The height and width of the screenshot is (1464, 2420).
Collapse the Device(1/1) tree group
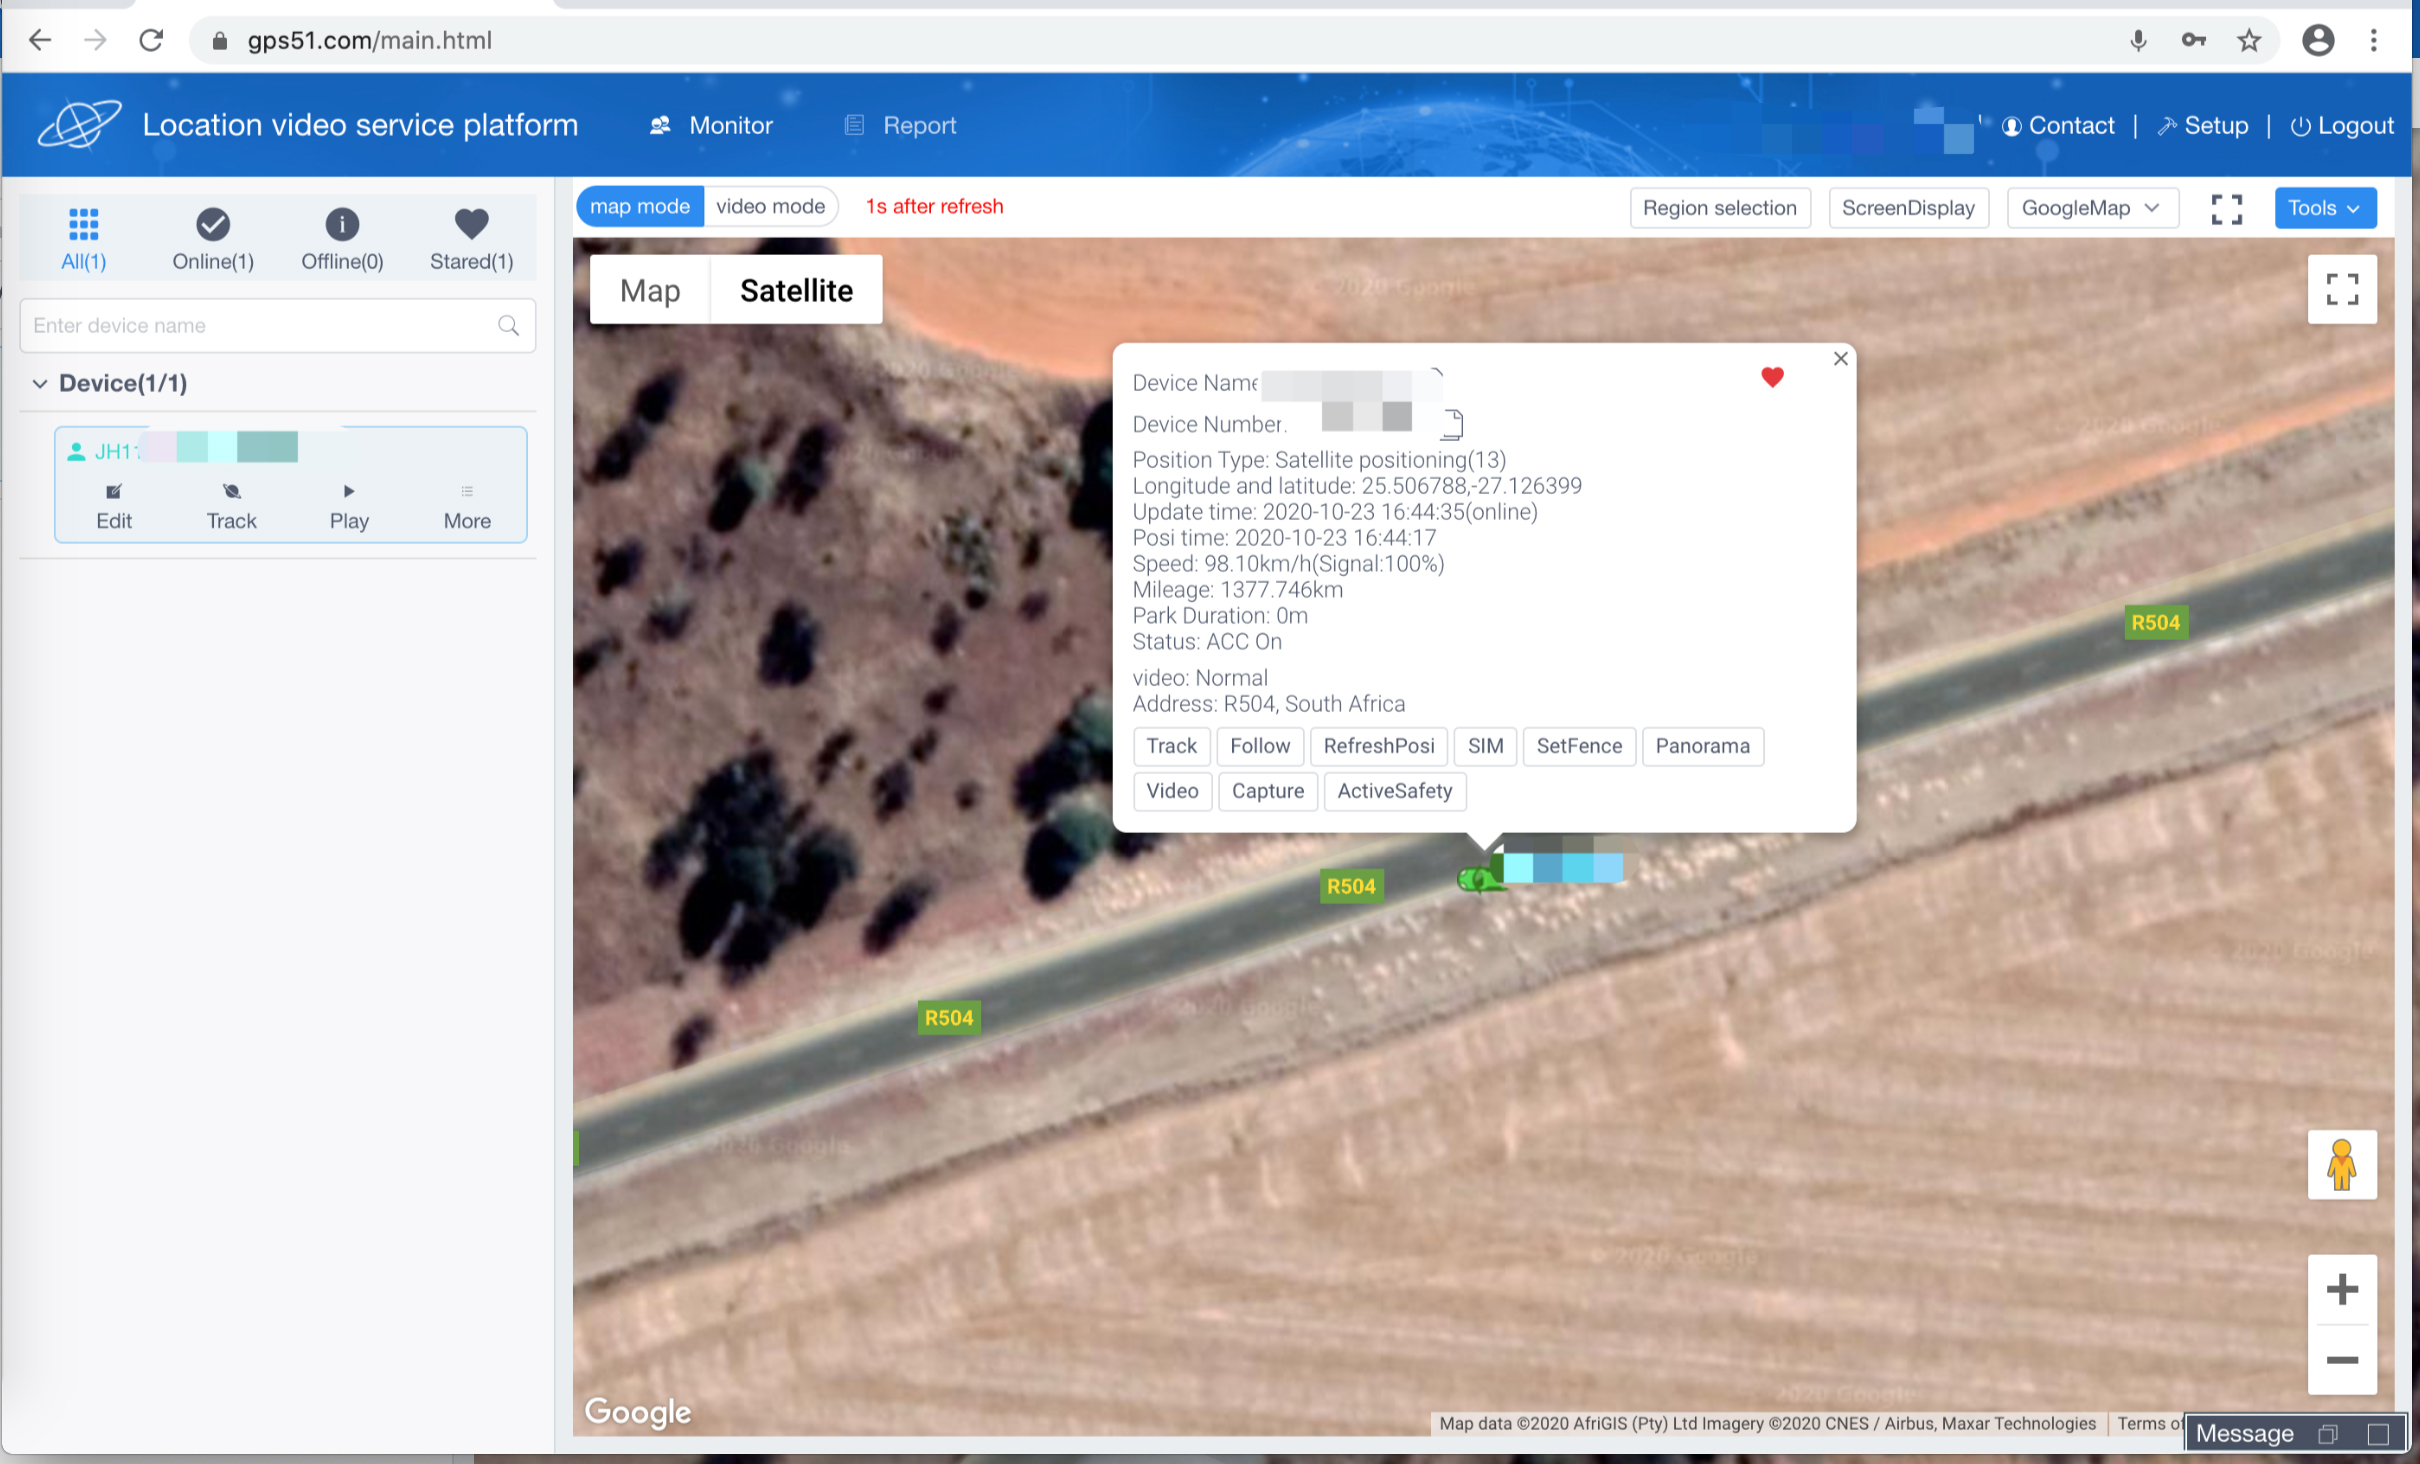pyautogui.click(x=40, y=383)
